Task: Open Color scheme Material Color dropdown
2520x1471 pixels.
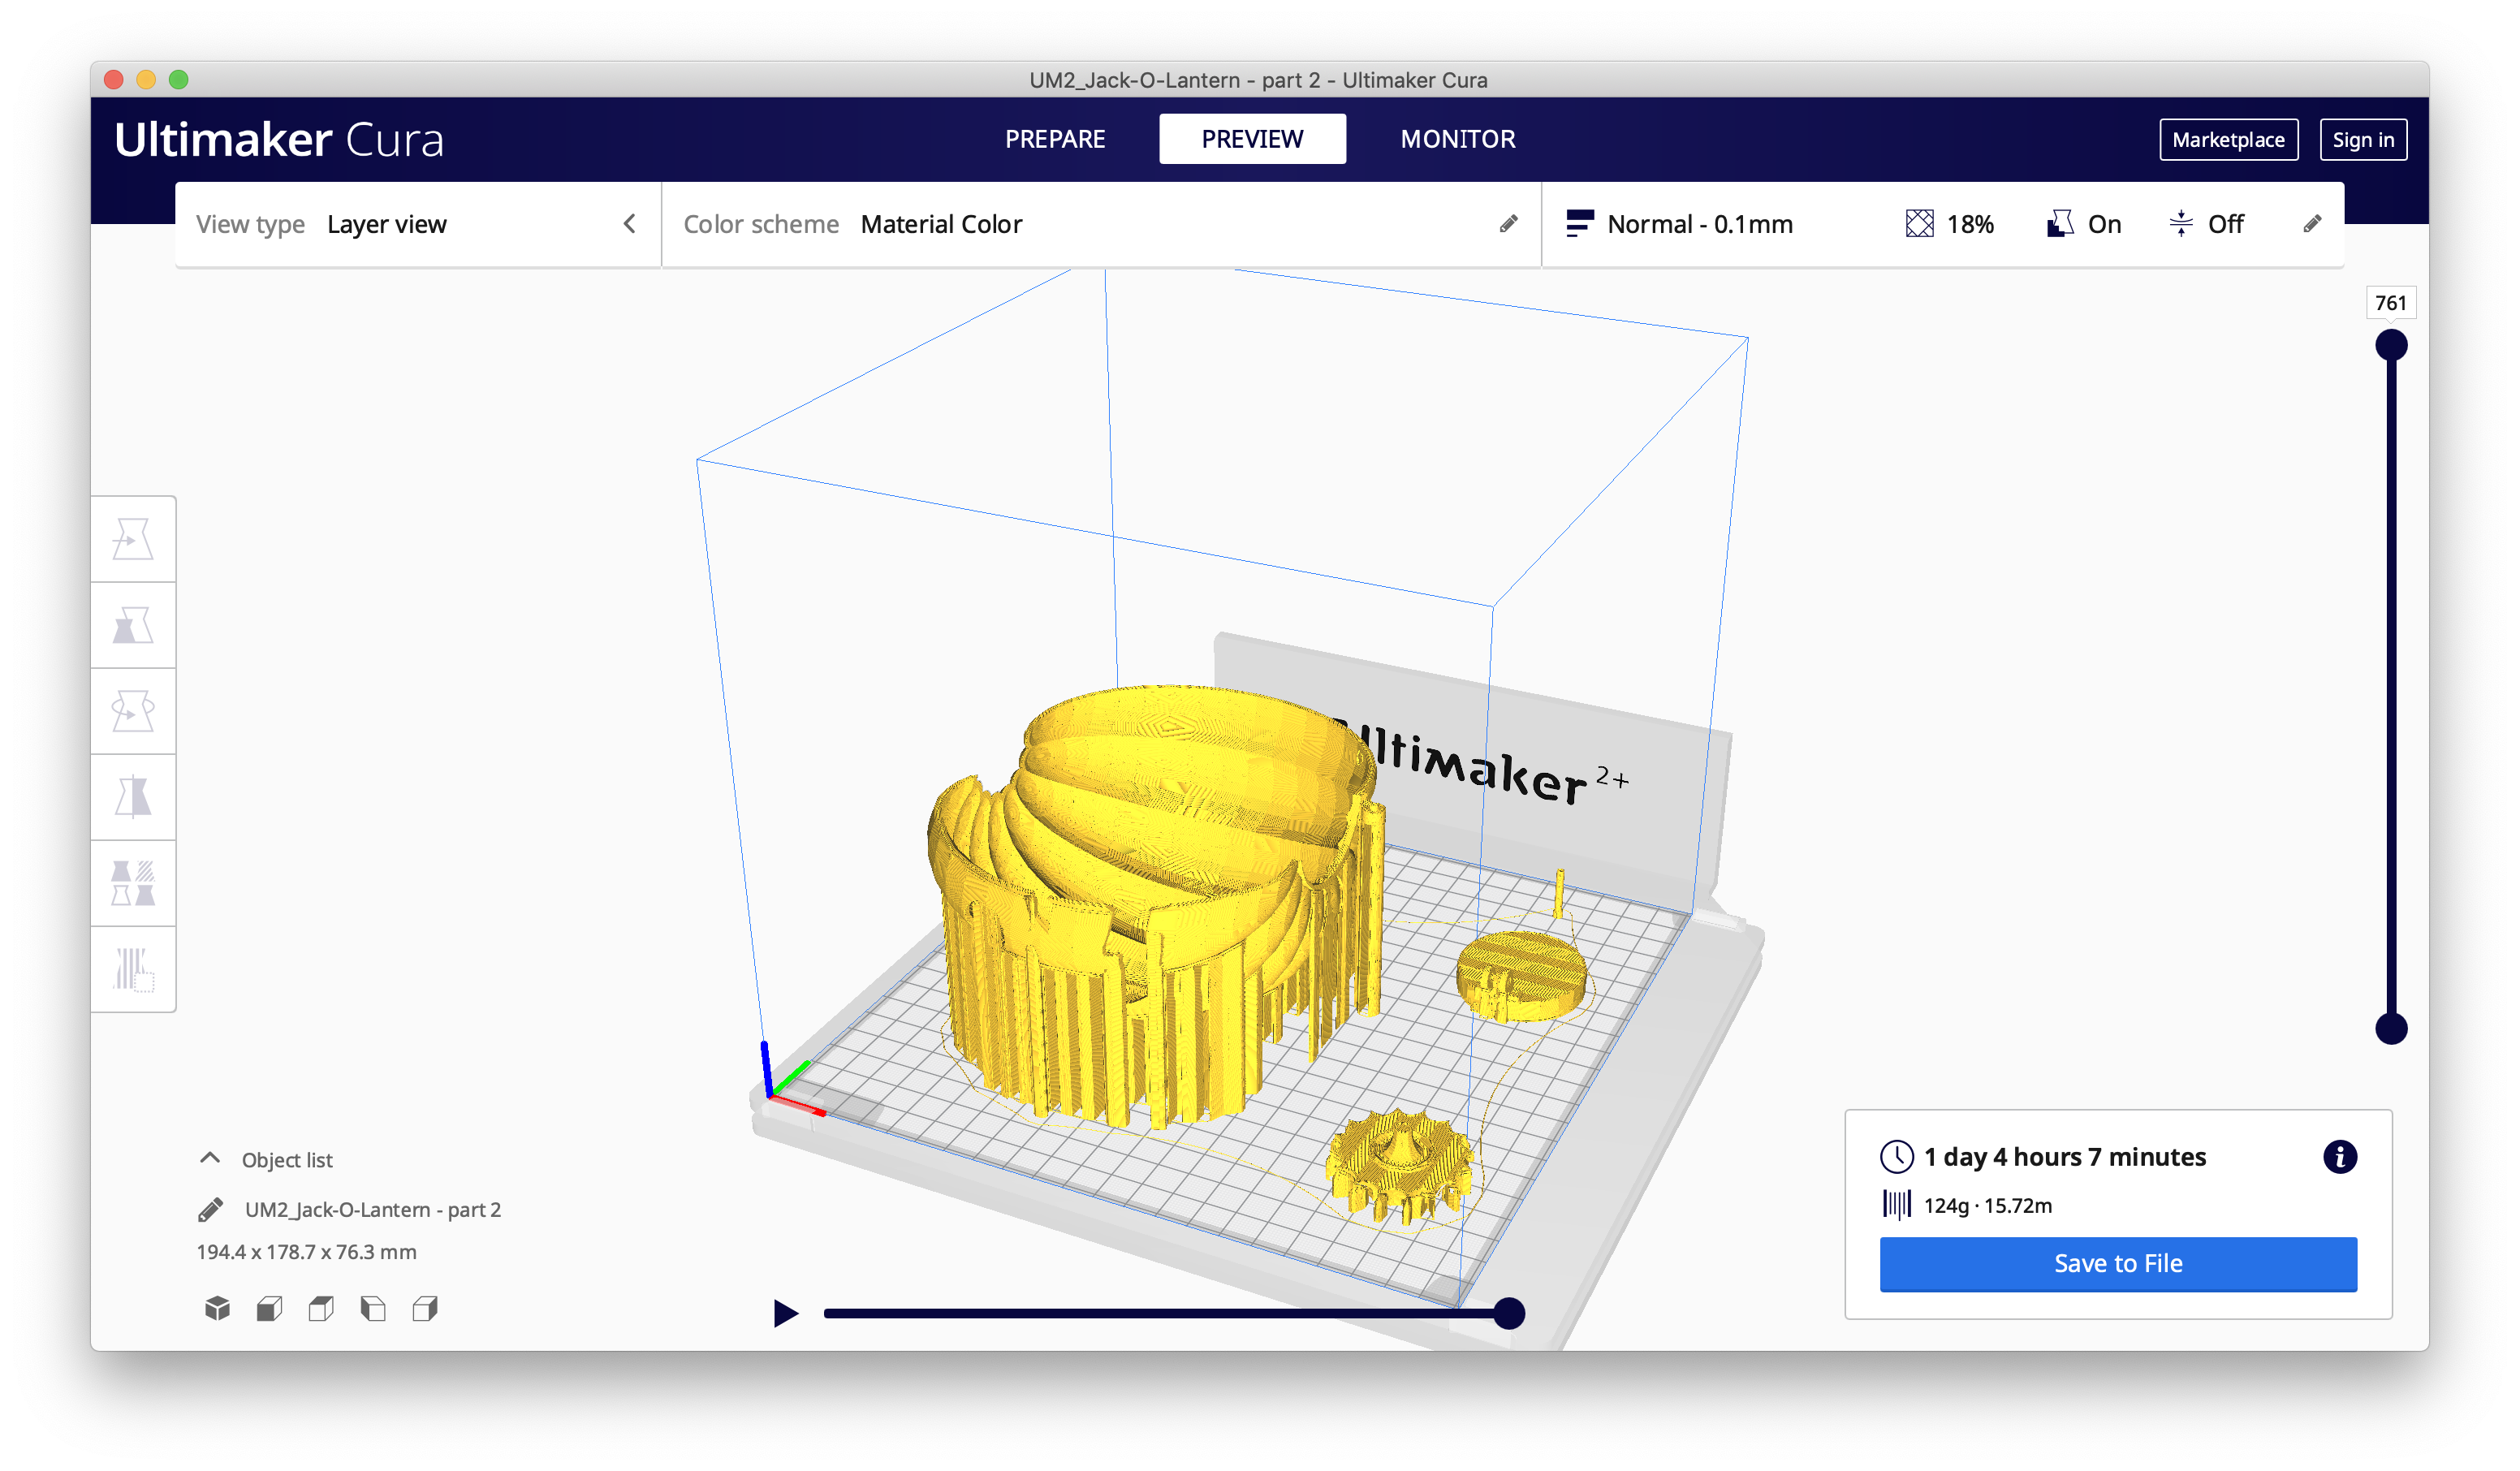Action: (x=1101, y=224)
